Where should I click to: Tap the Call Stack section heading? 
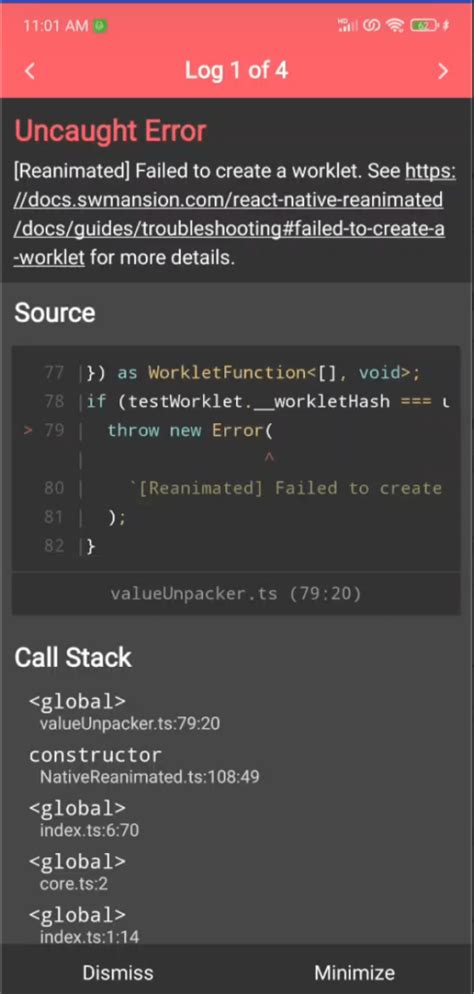[x=73, y=658]
